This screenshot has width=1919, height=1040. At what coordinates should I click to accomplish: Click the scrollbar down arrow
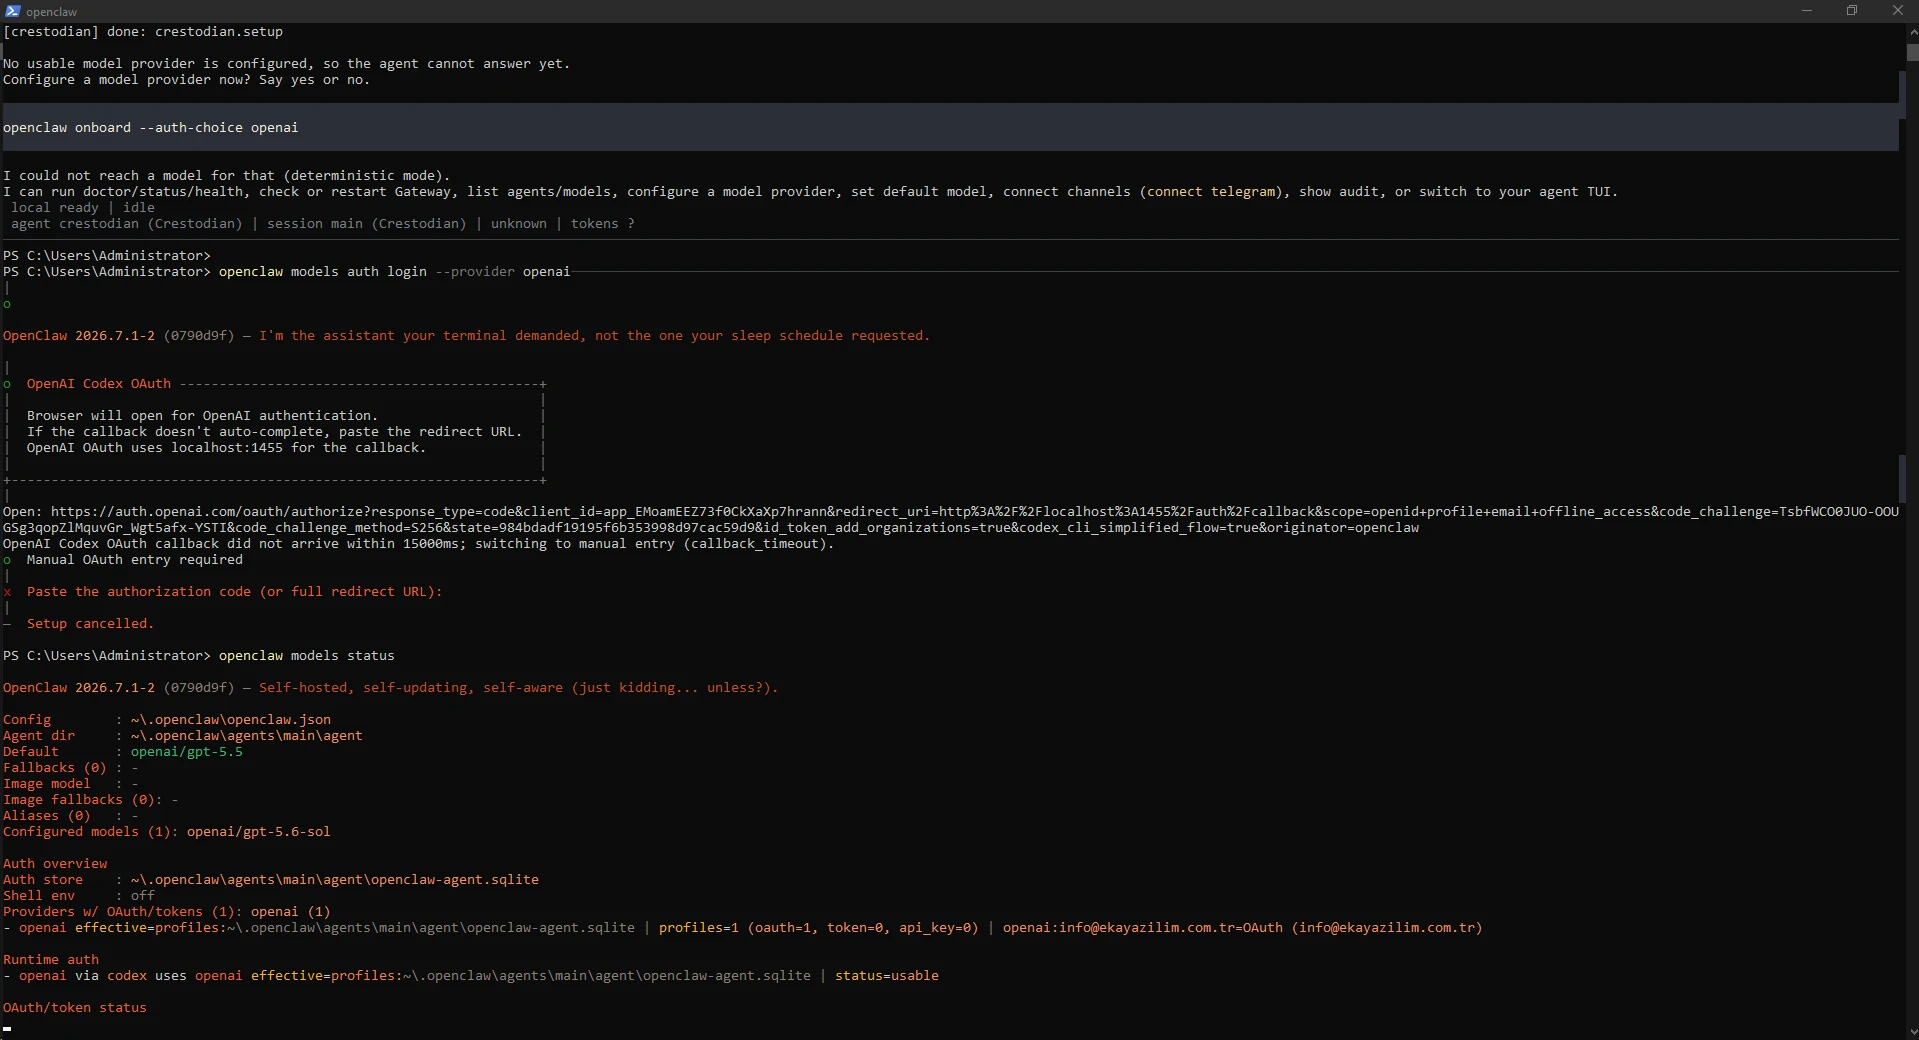(1912, 1032)
